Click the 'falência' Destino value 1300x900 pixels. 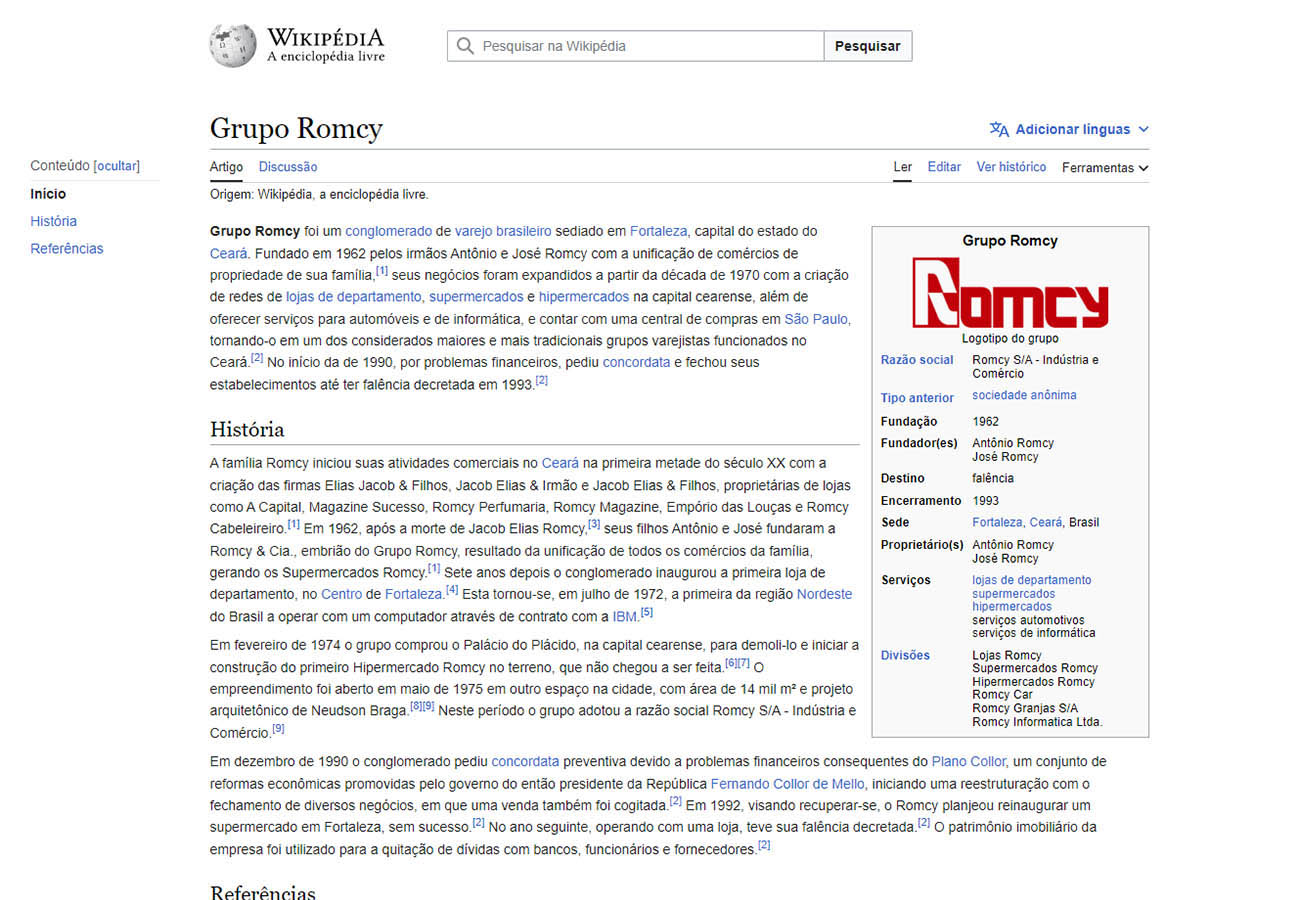click(x=993, y=479)
